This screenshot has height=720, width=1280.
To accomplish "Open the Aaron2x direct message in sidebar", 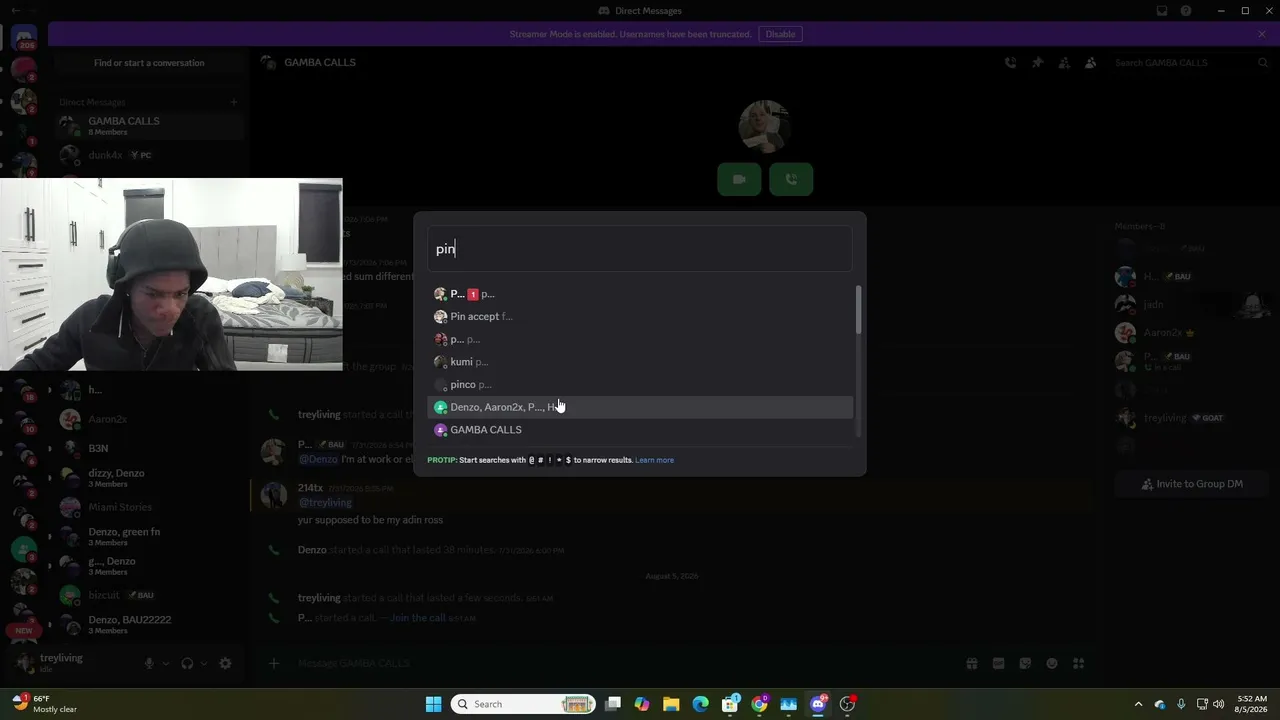I will click(x=149, y=419).
